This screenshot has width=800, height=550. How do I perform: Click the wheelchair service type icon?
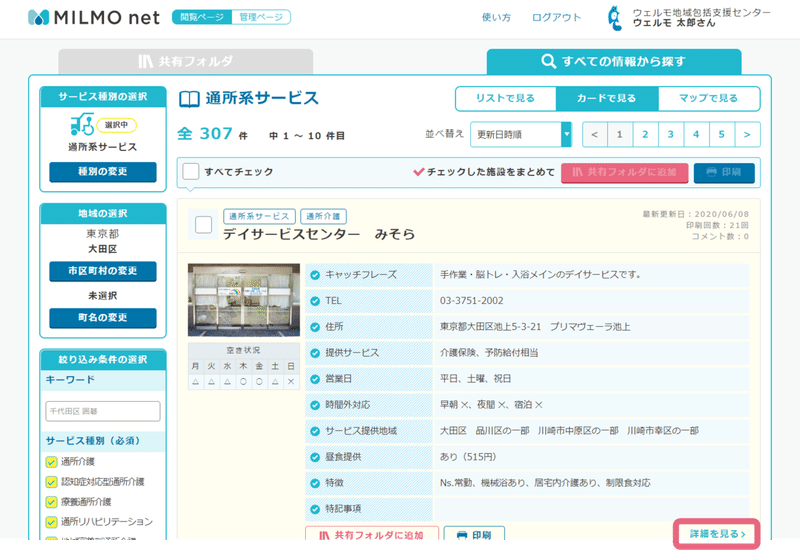82,125
